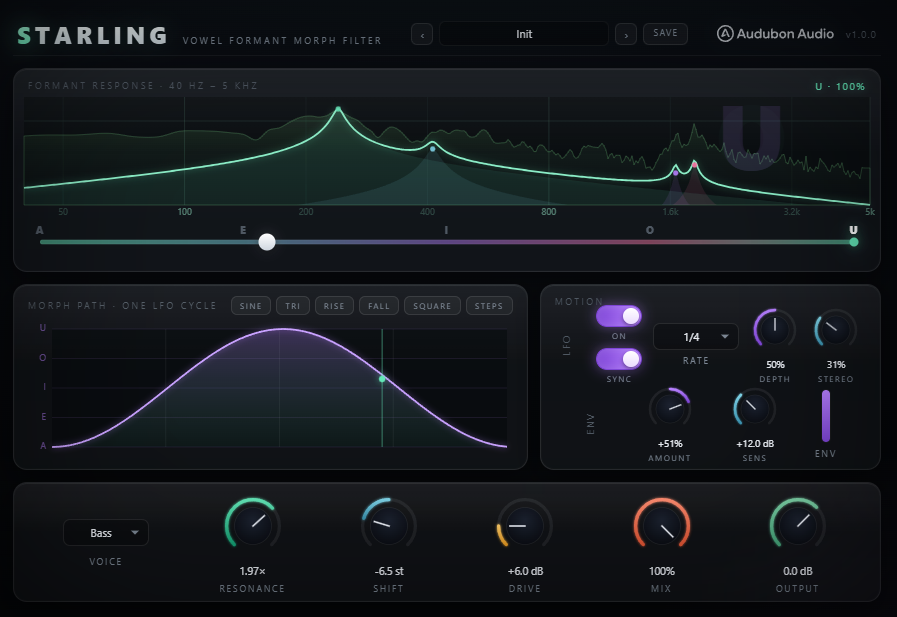This screenshot has height=617, width=897.
Task: Click the OUTPUT knob
Action: pyautogui.click(x=797, y=526)
